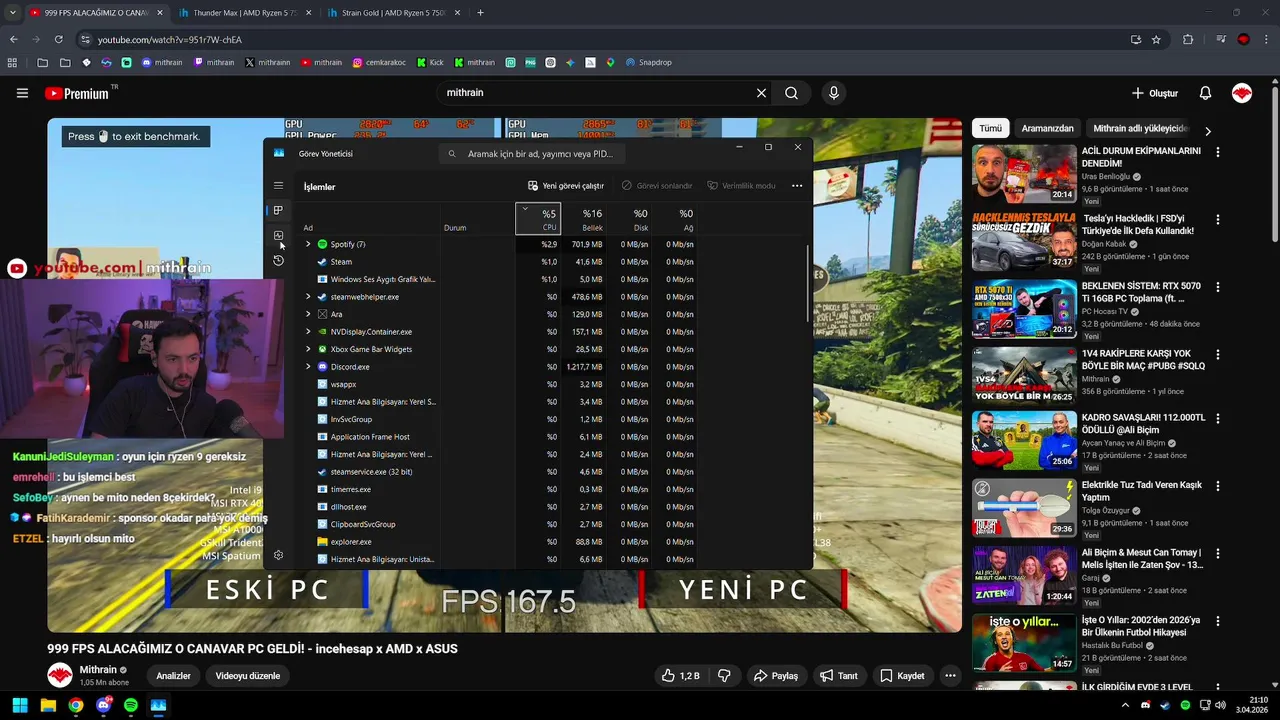Close the 999 FPS YouTube tab
1280x720 pixels.
coord(159,13)
